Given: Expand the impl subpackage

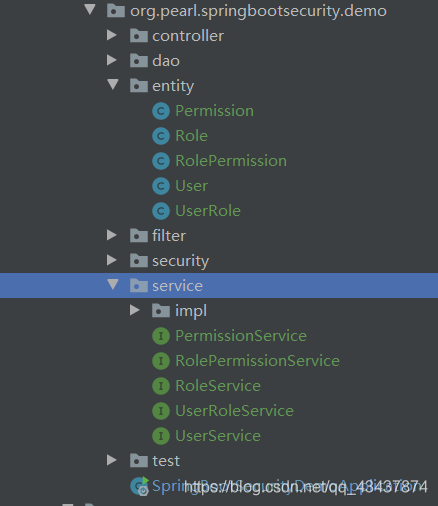Looking at the screenshot, I should click(x=135, y=310).
